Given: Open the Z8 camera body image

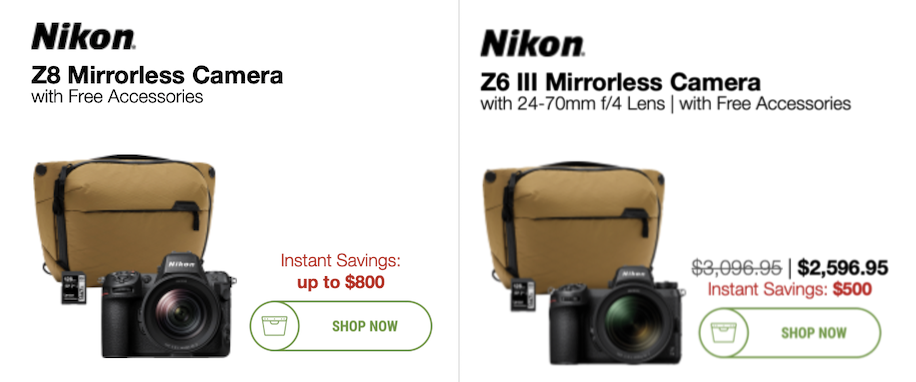Looking at the screenshot, I should point(168,306).
